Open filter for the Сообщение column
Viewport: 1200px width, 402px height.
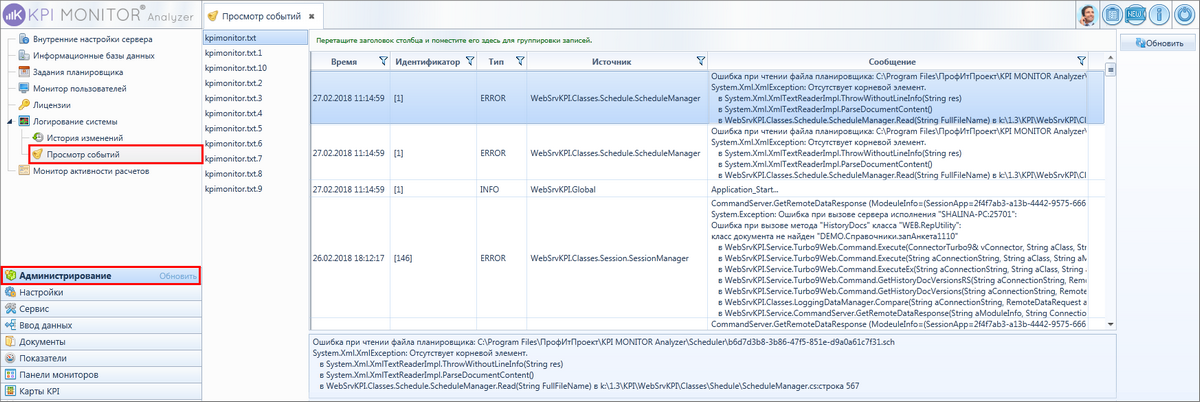tap(1080, 61)
